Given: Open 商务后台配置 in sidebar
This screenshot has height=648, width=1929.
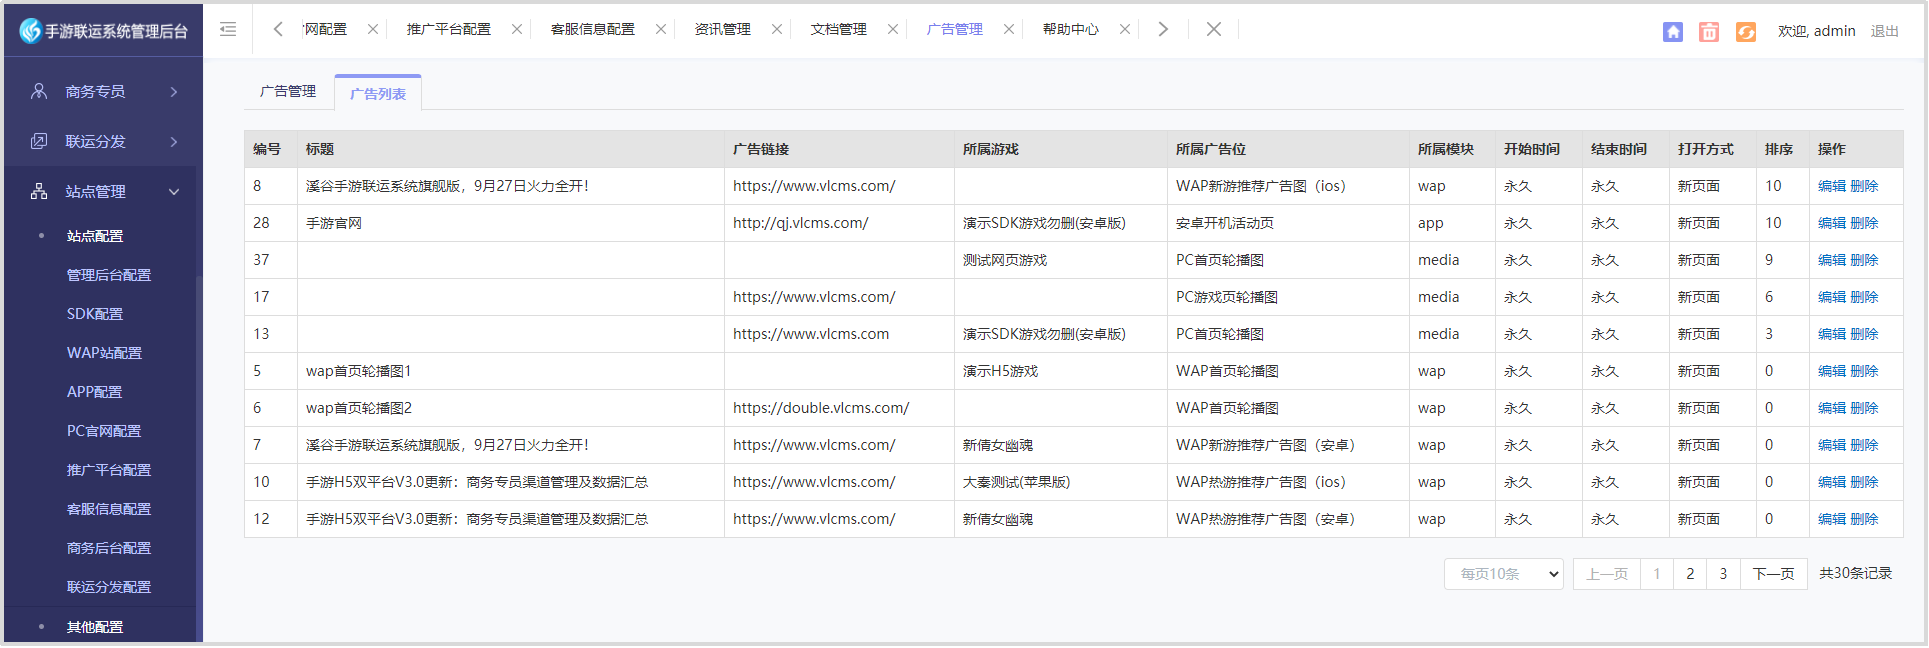Looking at the screenshot, I should [x=109, y=548].
